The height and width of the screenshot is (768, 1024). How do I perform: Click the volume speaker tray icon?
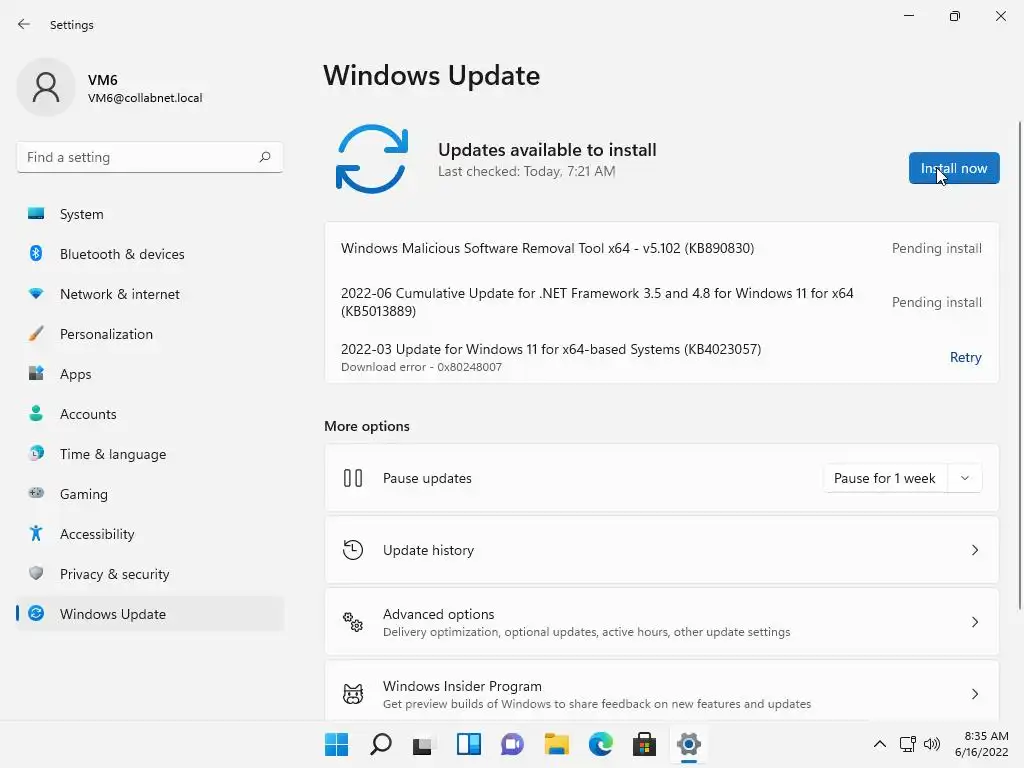tap(932, 744)
